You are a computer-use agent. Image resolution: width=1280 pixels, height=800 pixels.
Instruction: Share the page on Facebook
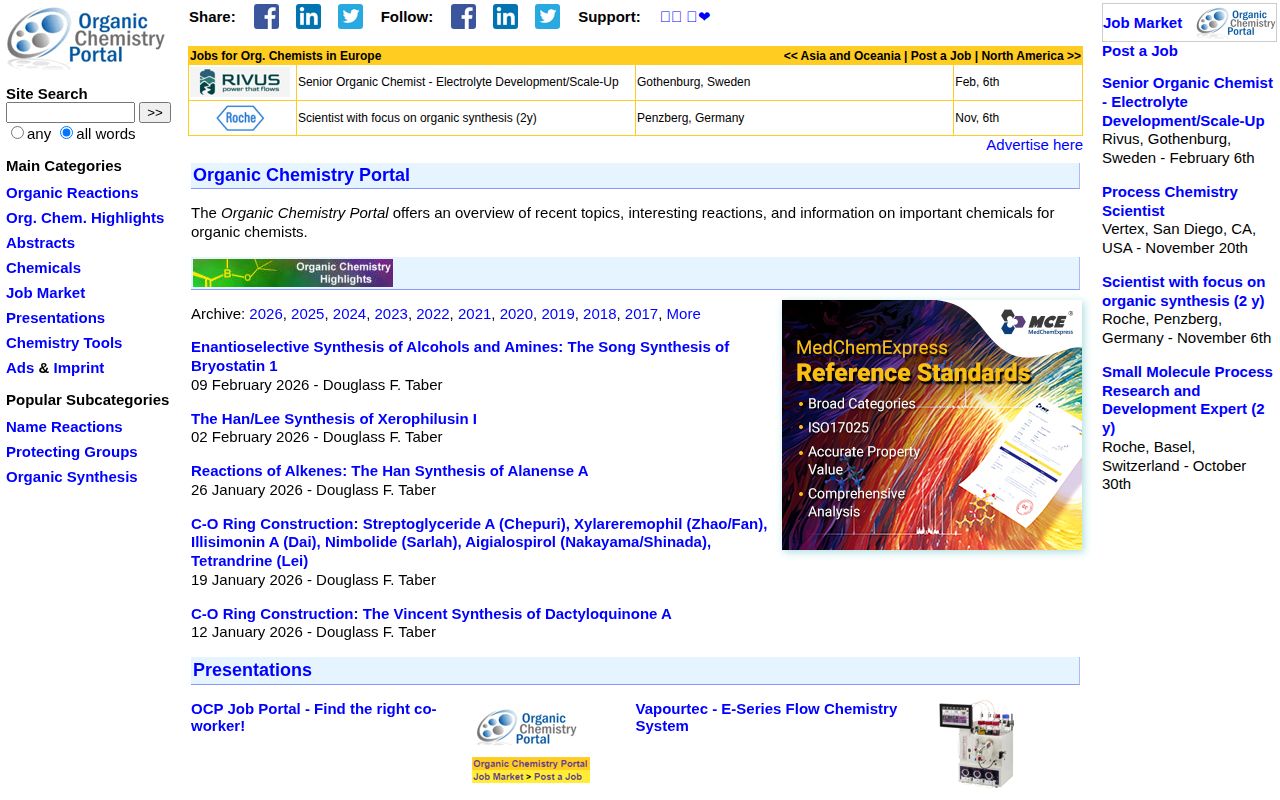tap(266, 16)
